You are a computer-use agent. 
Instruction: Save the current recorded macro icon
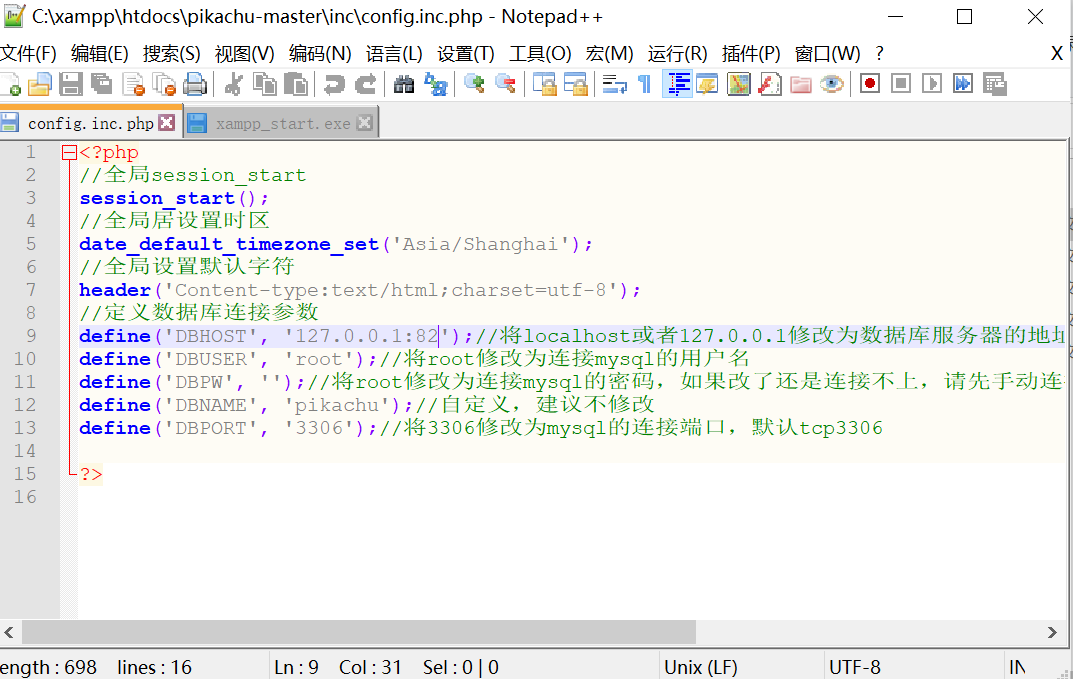(994, 84)
